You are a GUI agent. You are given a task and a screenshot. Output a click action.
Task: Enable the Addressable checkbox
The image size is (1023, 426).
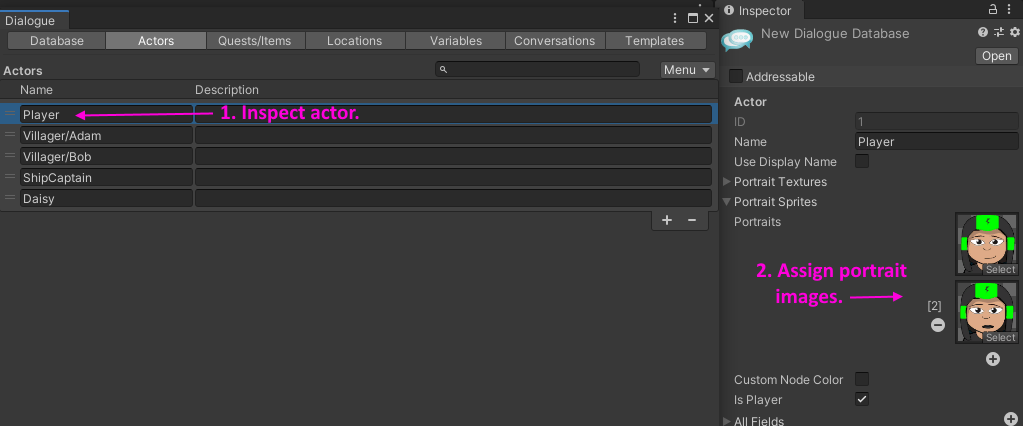(x=736, y=76)
